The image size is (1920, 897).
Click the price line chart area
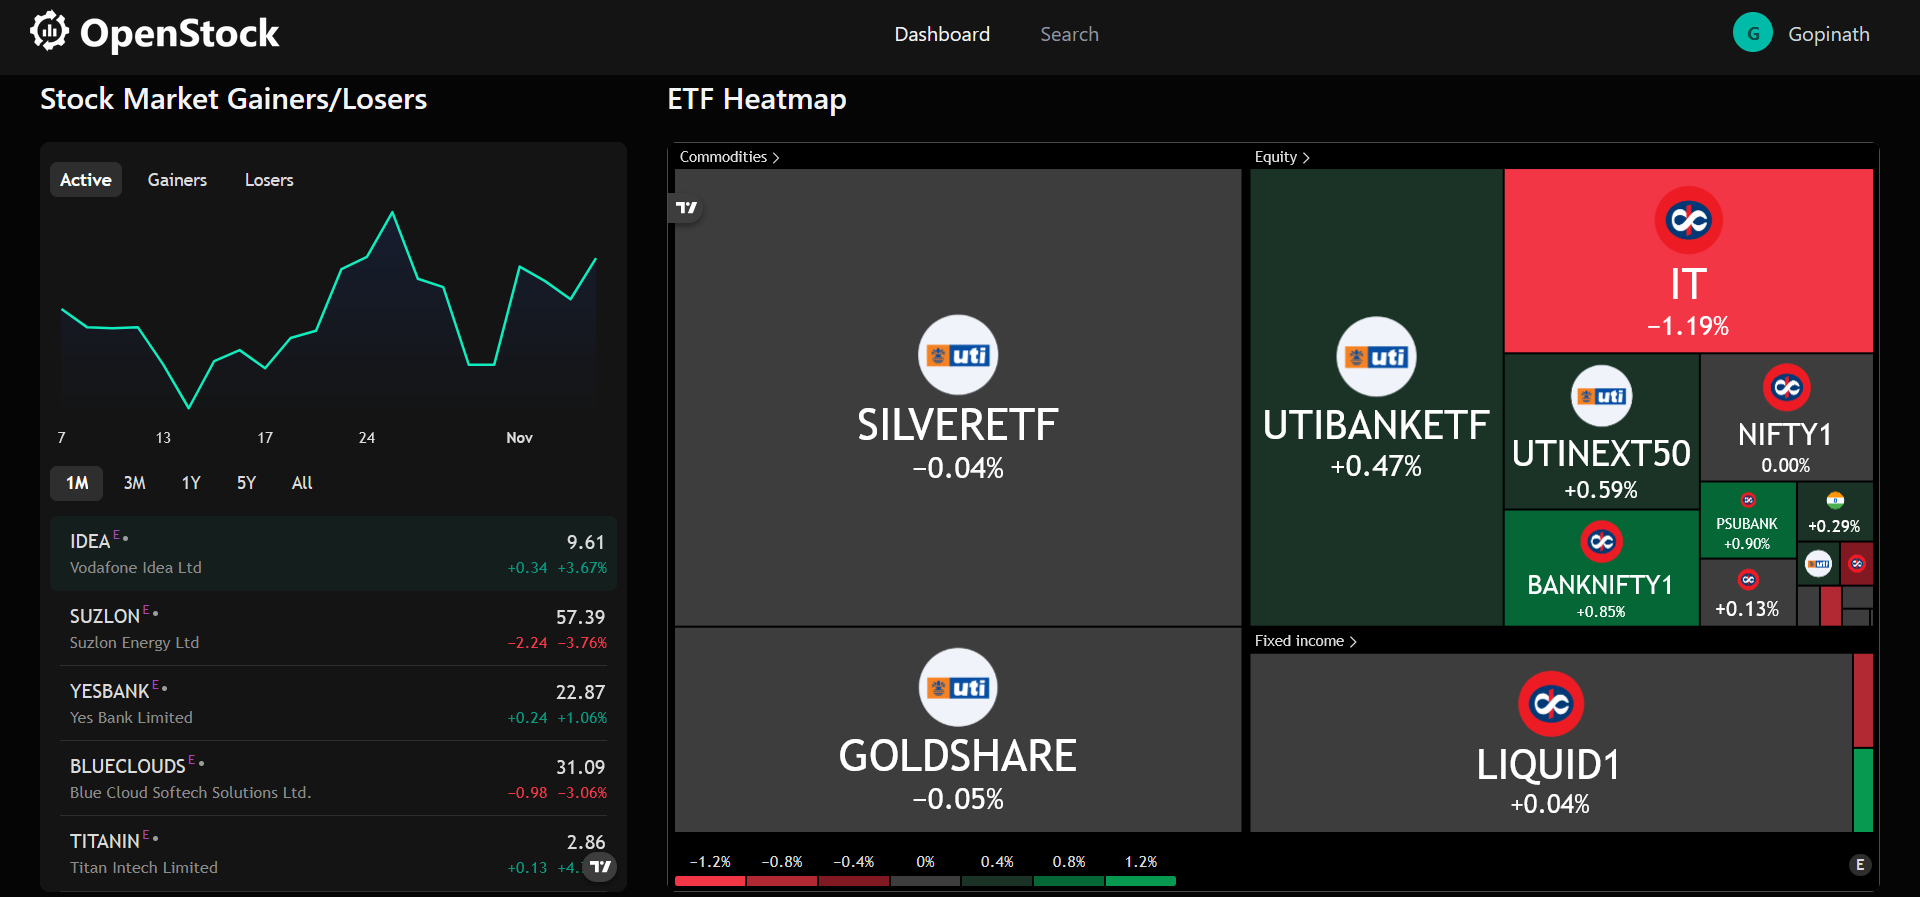point(328,310)
